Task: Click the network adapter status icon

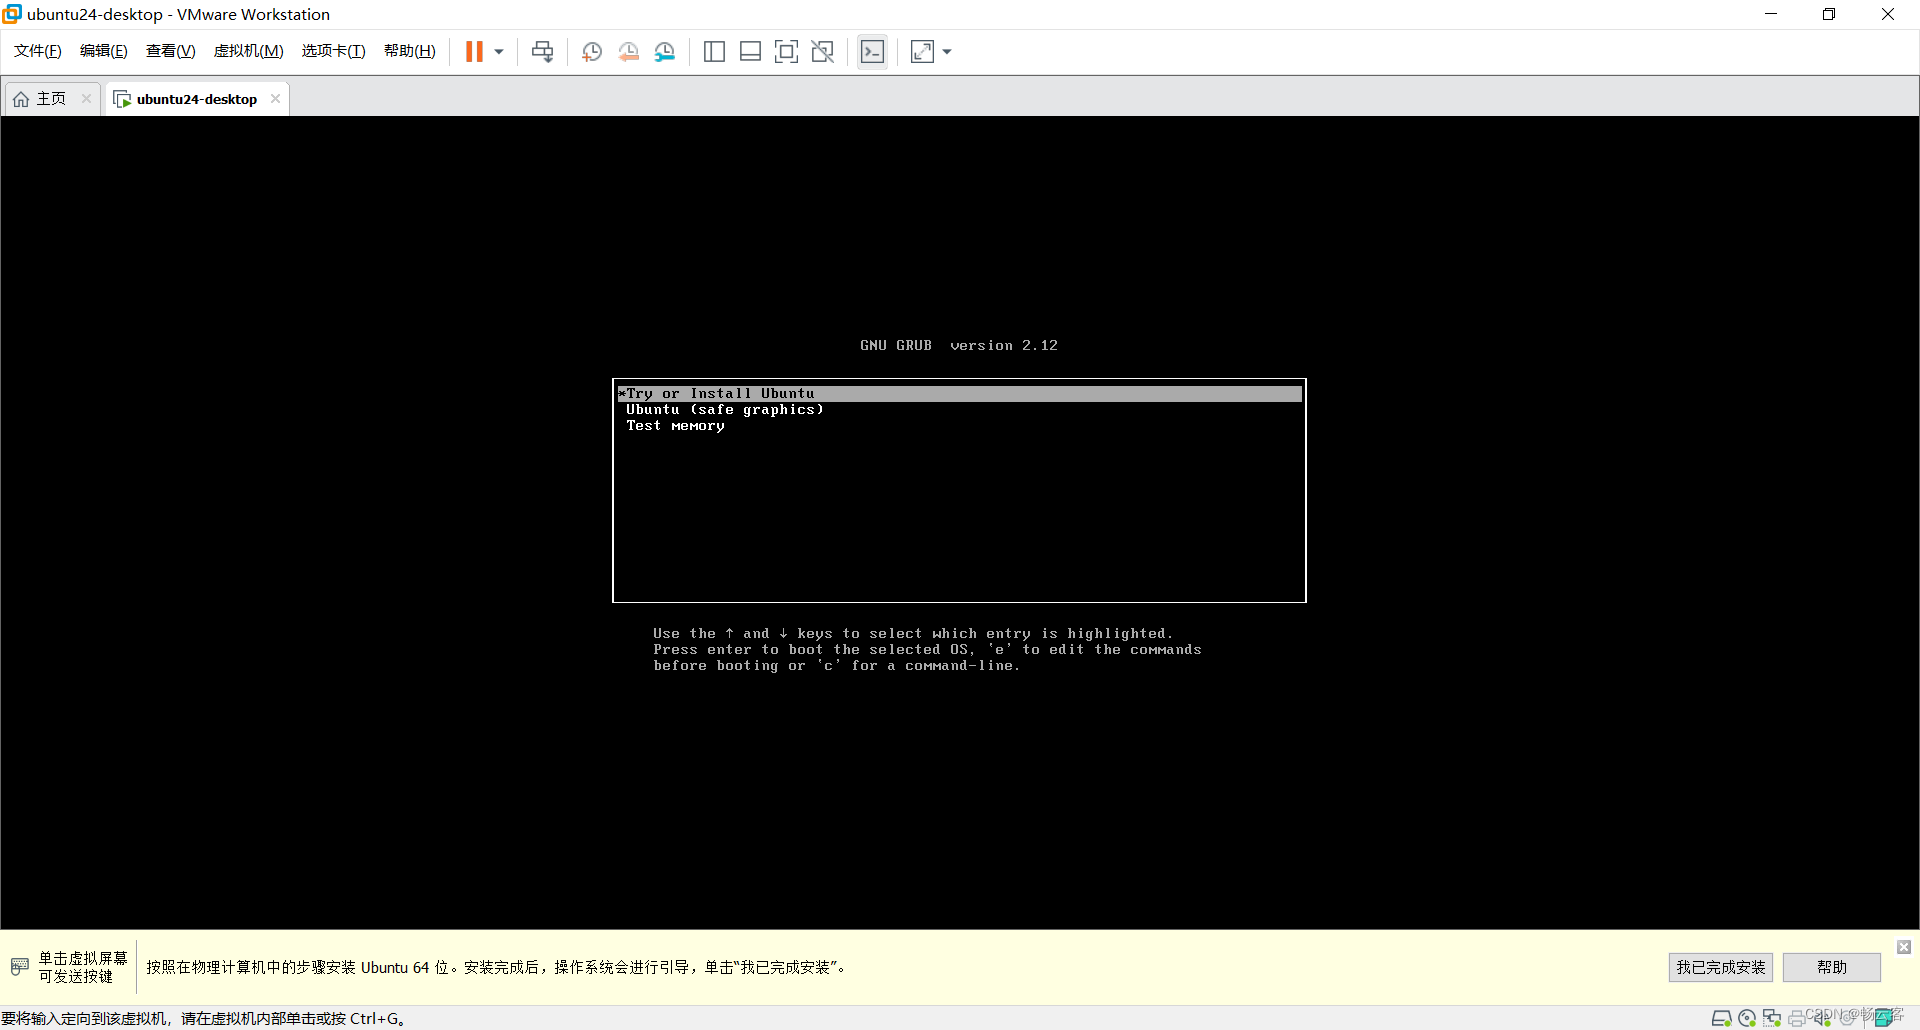Action: 1771,1017
